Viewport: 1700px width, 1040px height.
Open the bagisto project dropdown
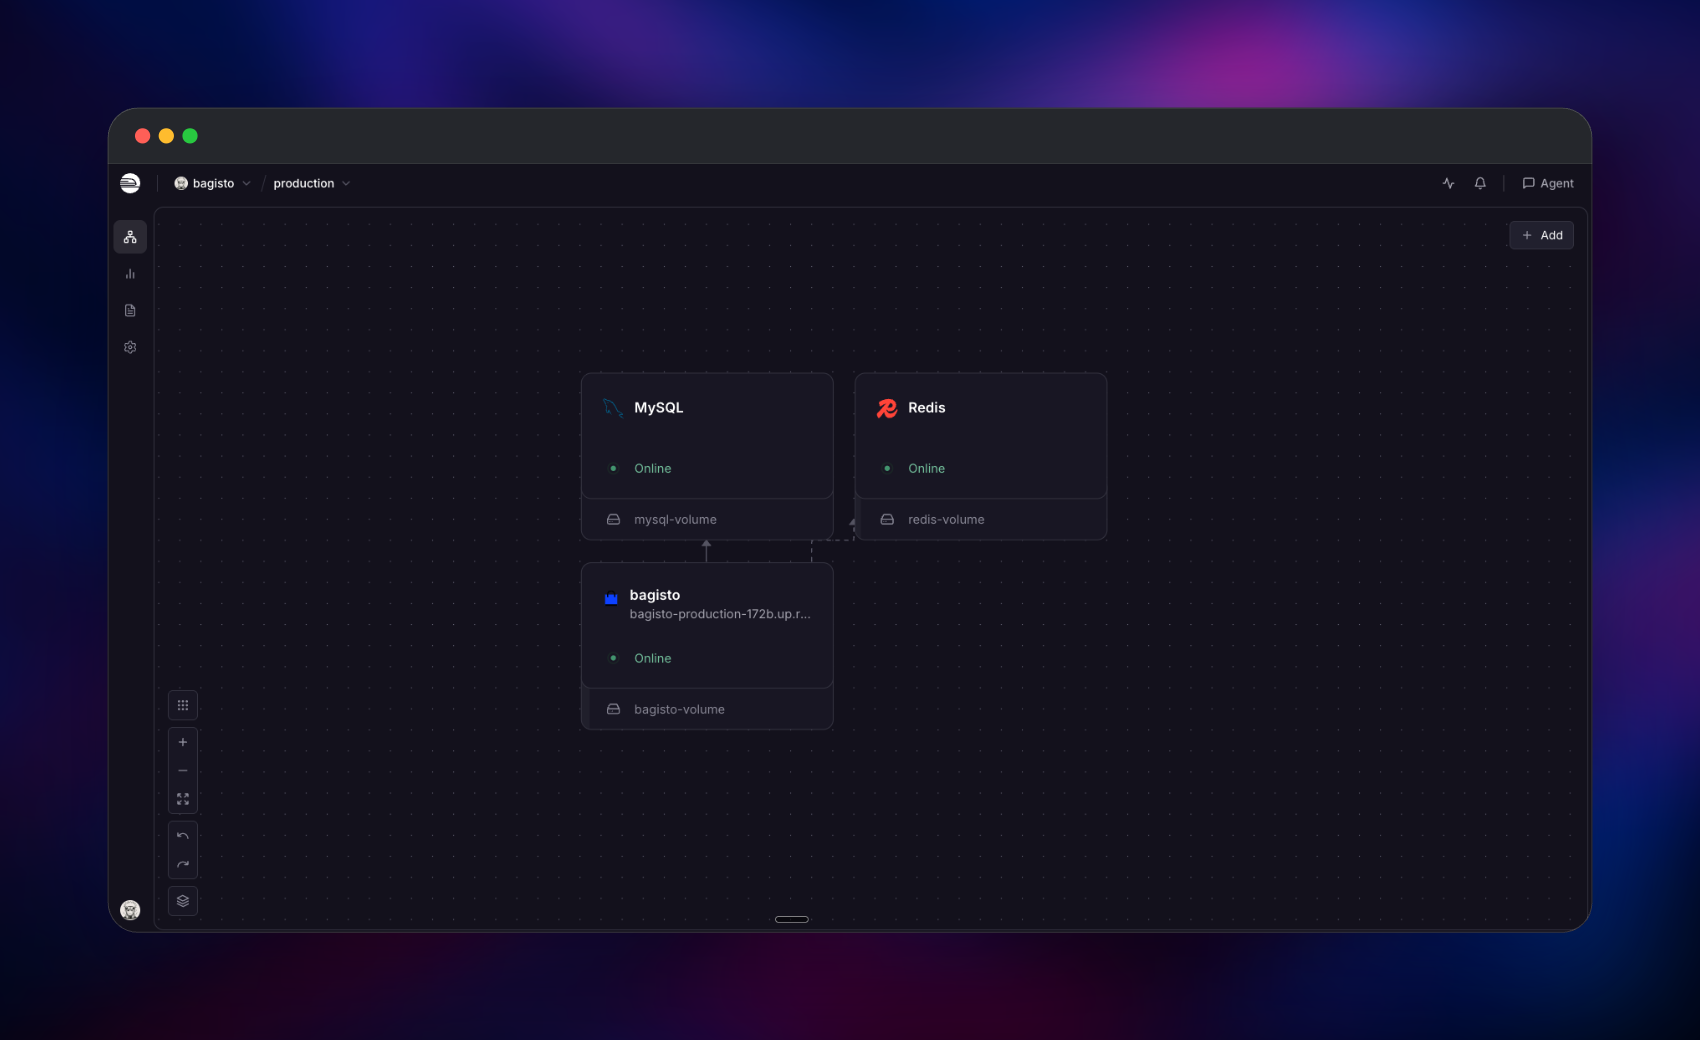click(212, 183)
